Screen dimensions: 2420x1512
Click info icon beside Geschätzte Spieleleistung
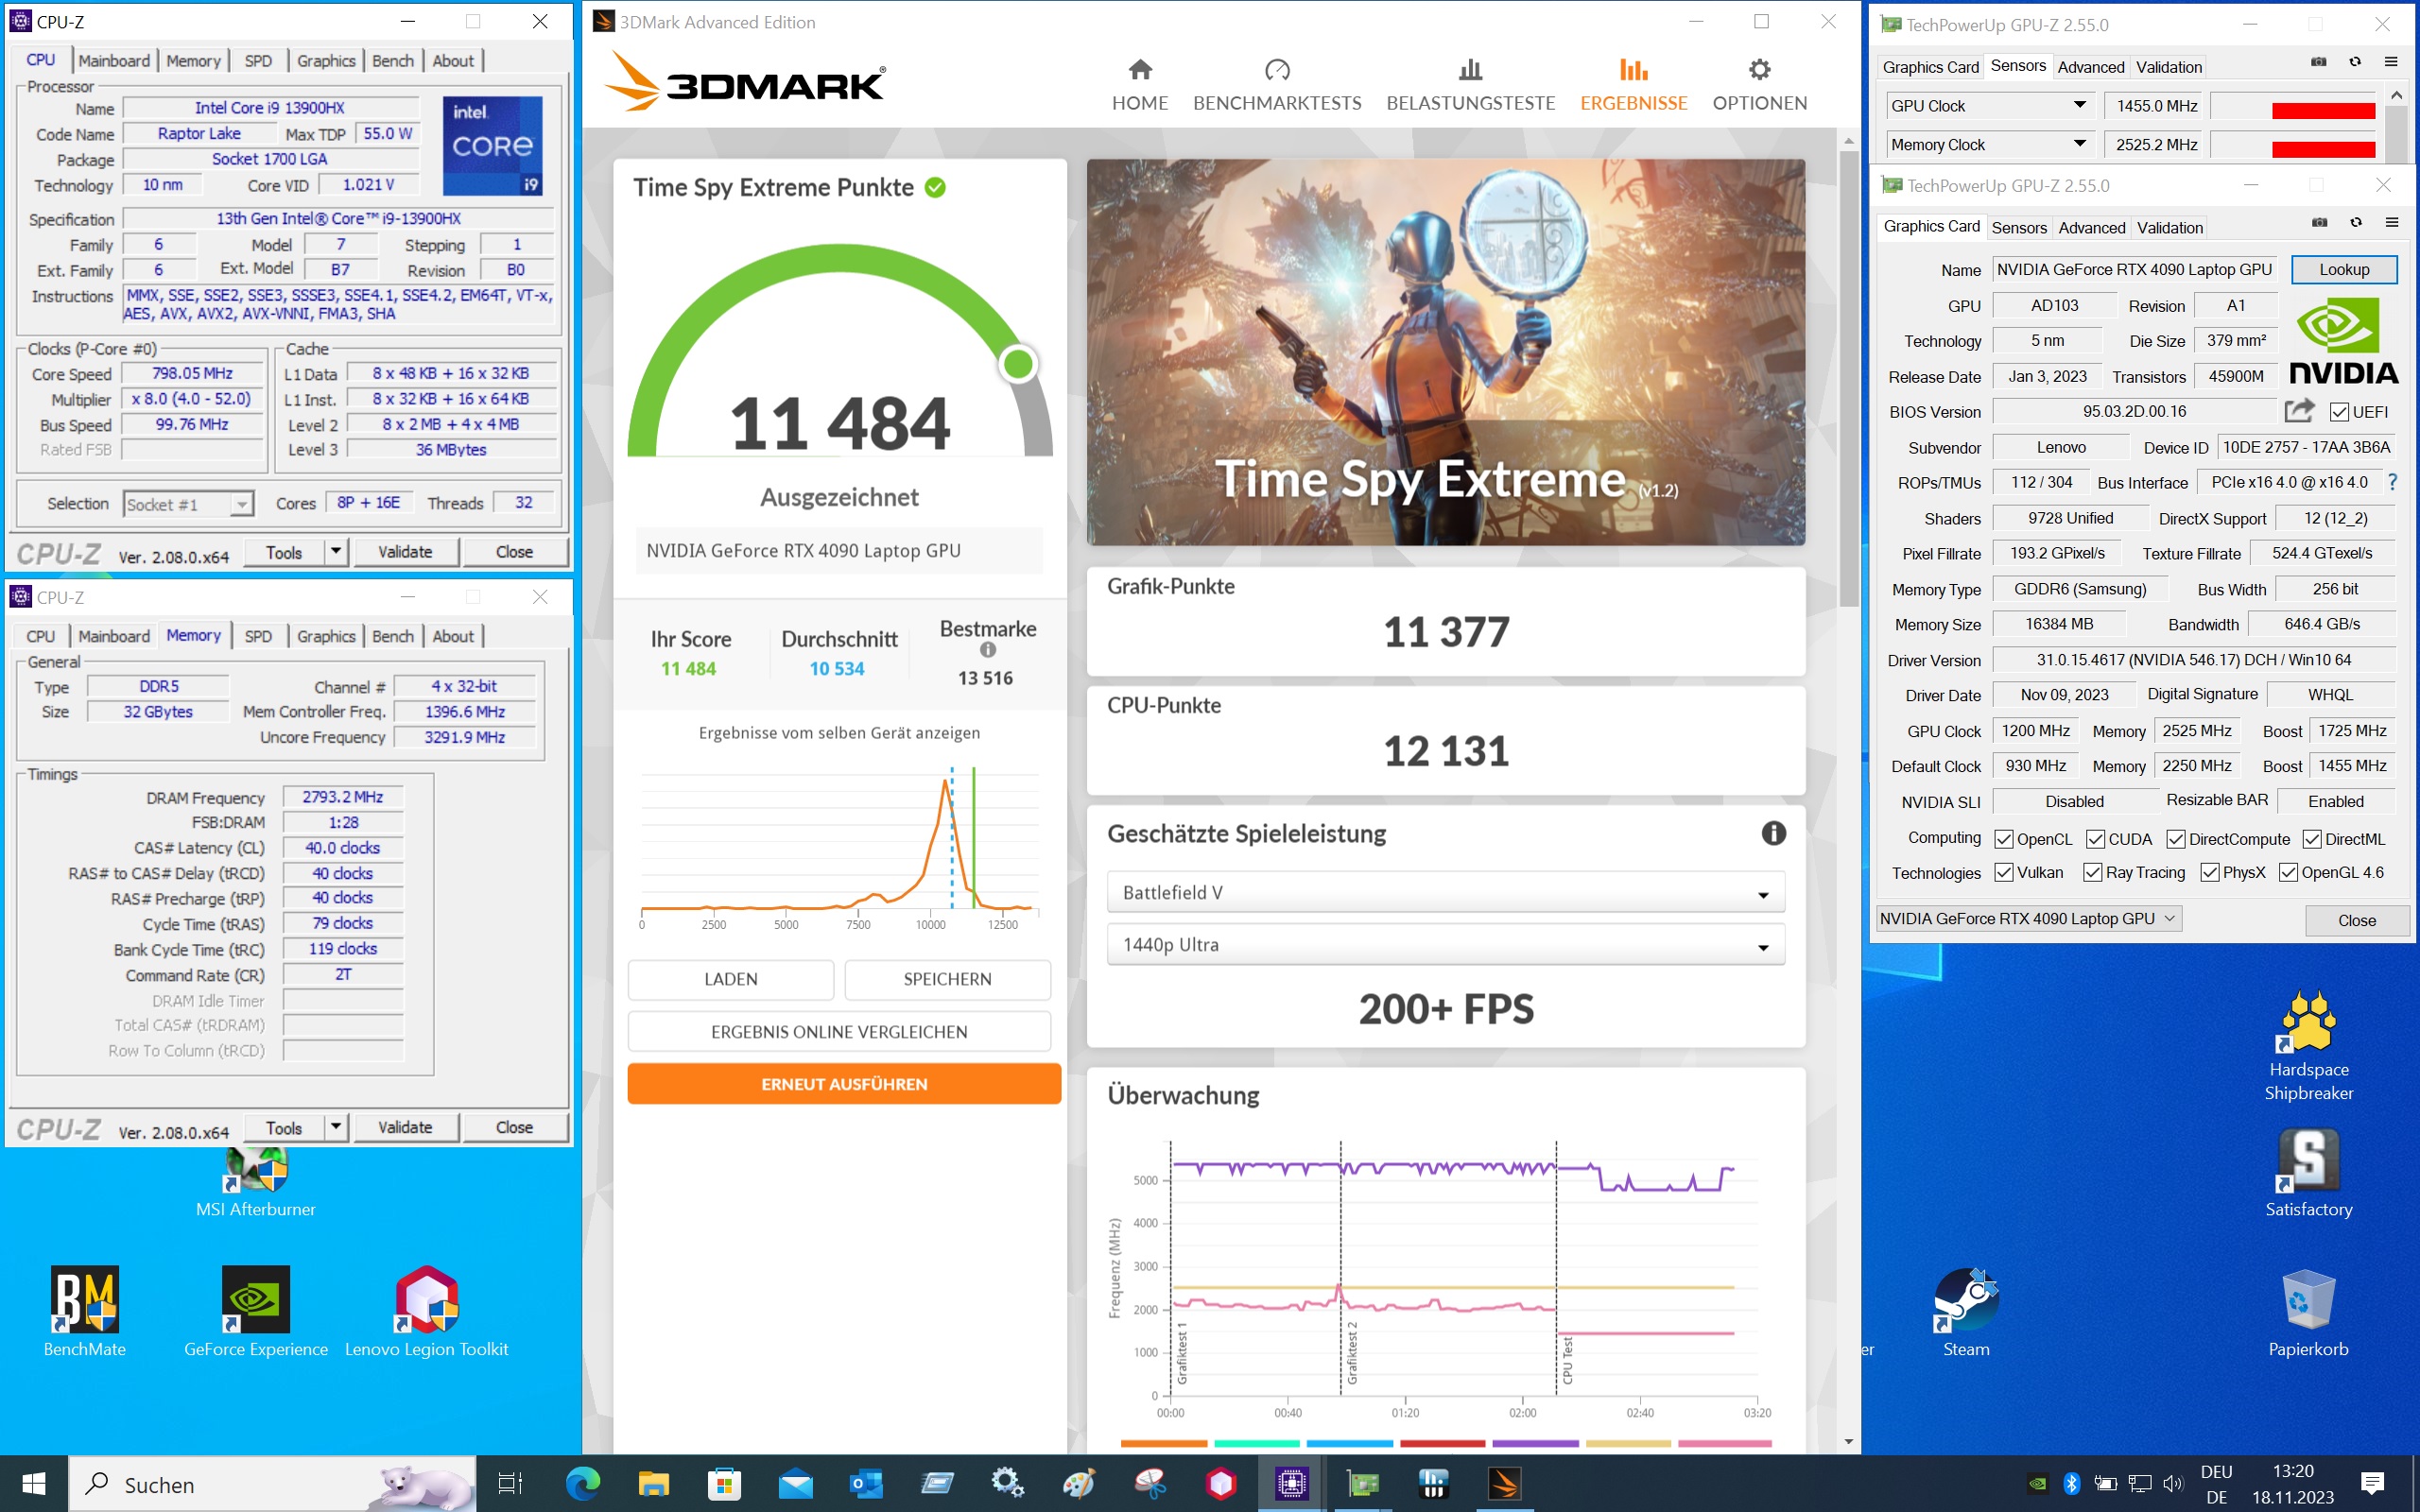coord(1773,833)
